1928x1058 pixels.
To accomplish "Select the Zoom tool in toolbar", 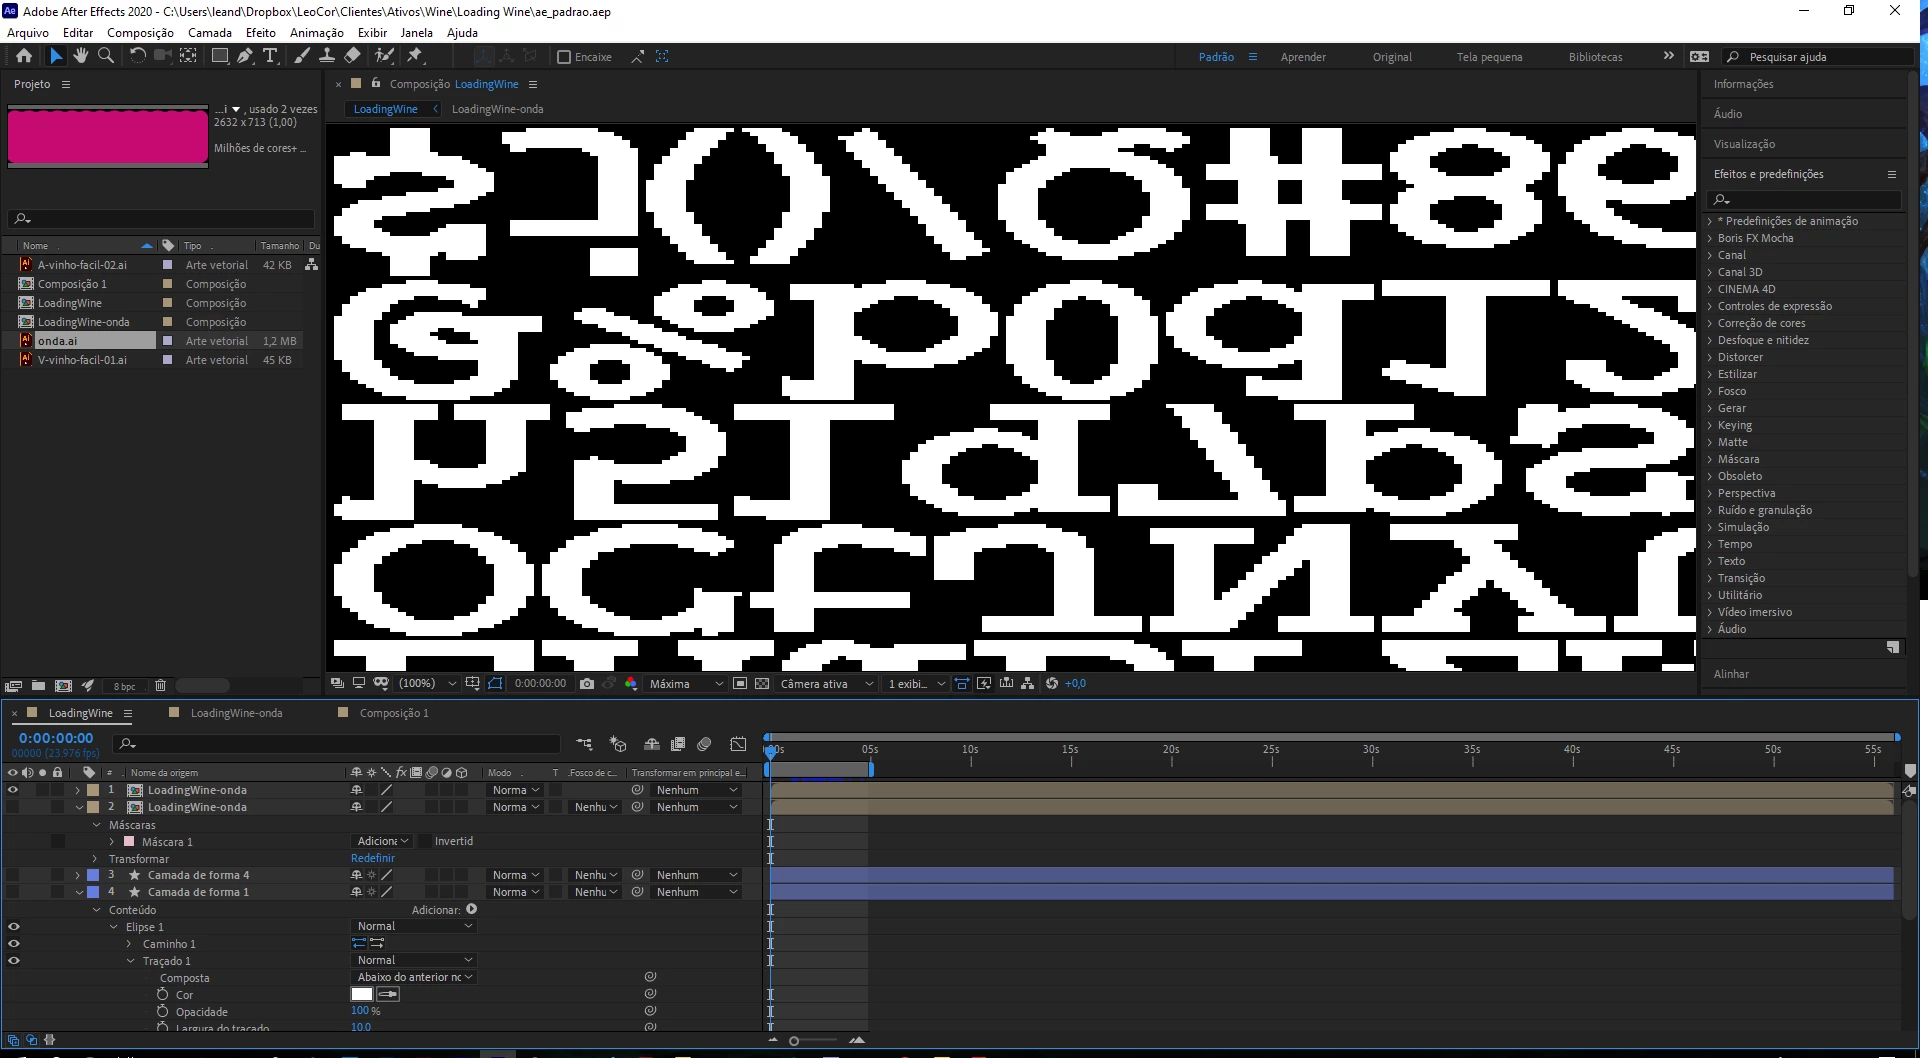I will click(x=106, y=56).
